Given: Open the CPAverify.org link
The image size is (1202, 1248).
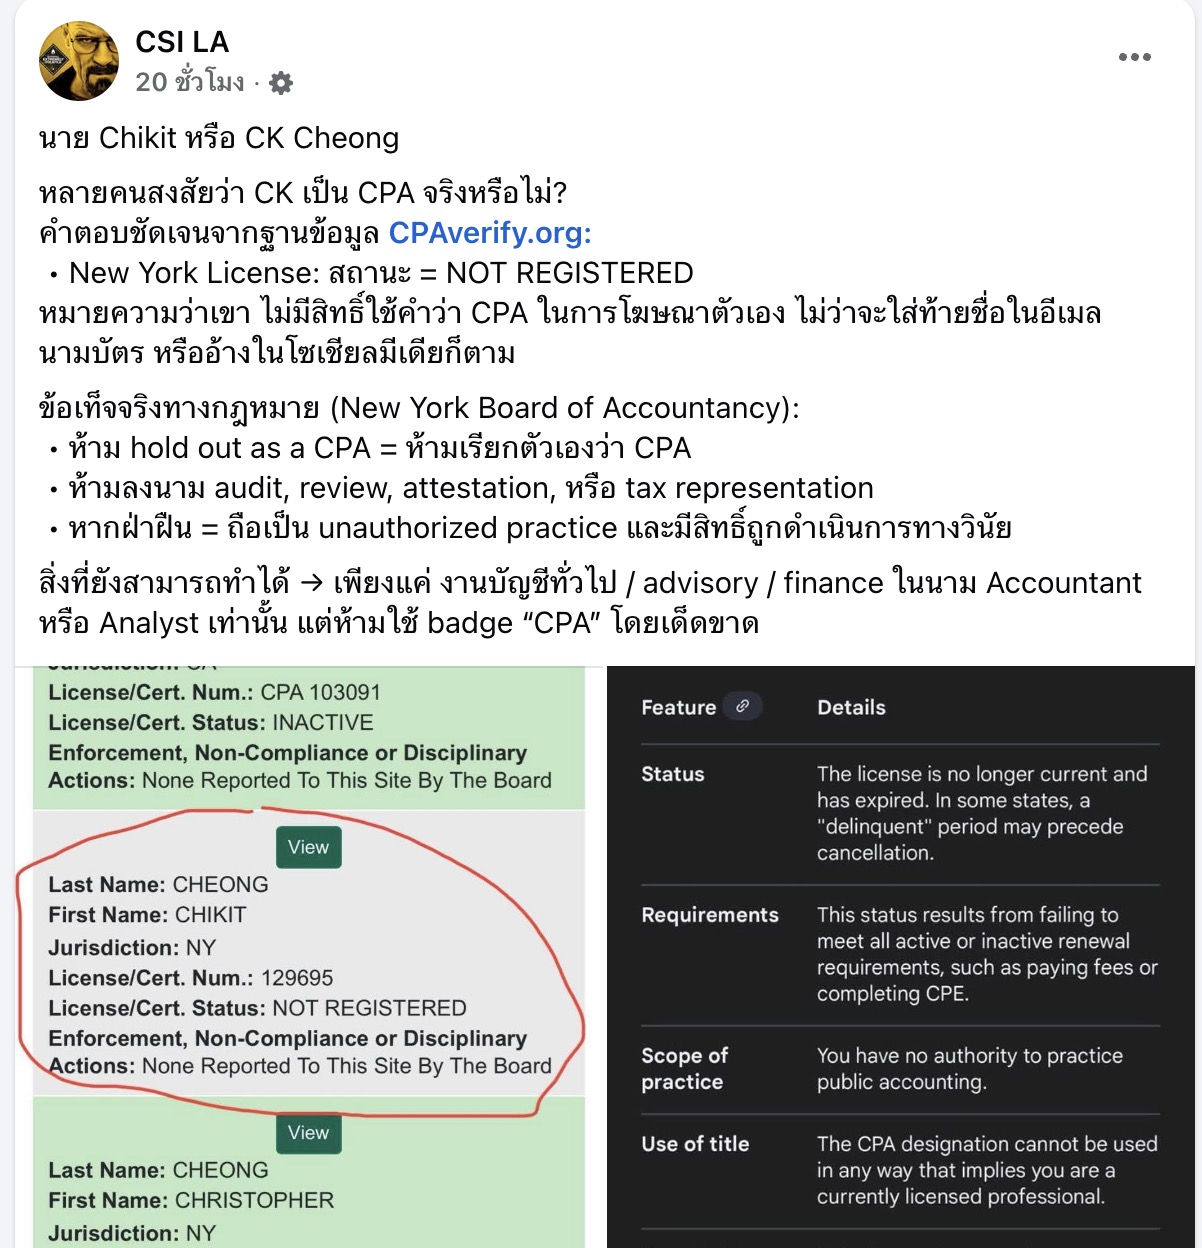Looking at the screenshot, I should [x=490, y=233].
